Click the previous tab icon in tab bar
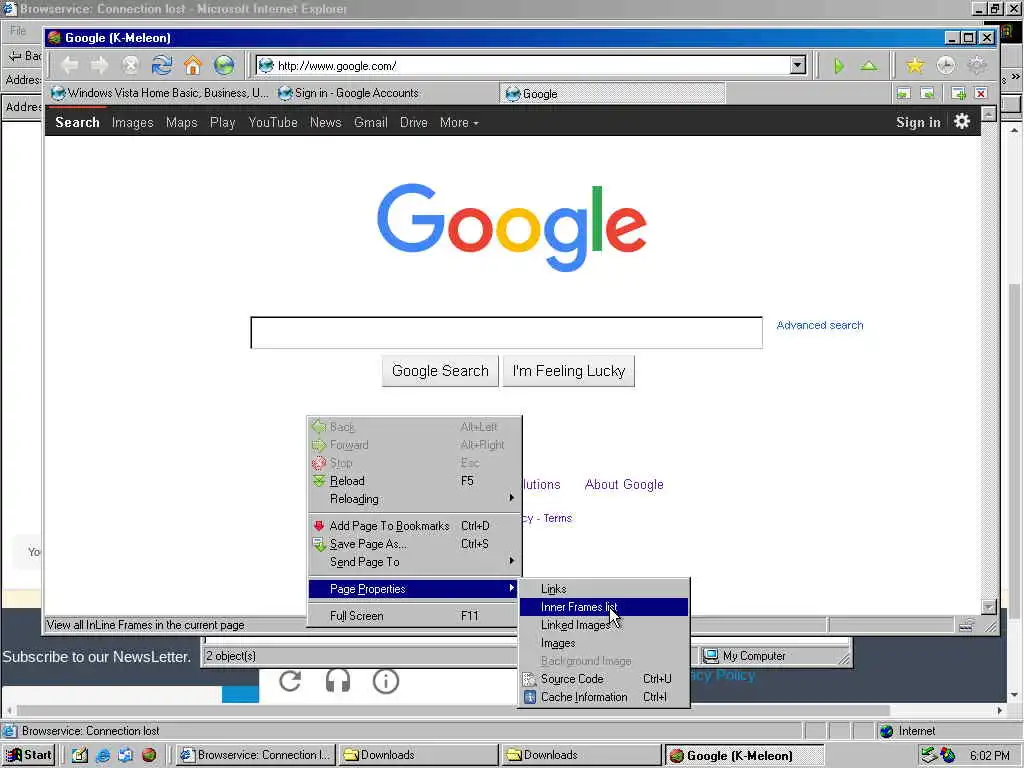The height and width of the screenshot is (768, 1024). click(903, 93)
